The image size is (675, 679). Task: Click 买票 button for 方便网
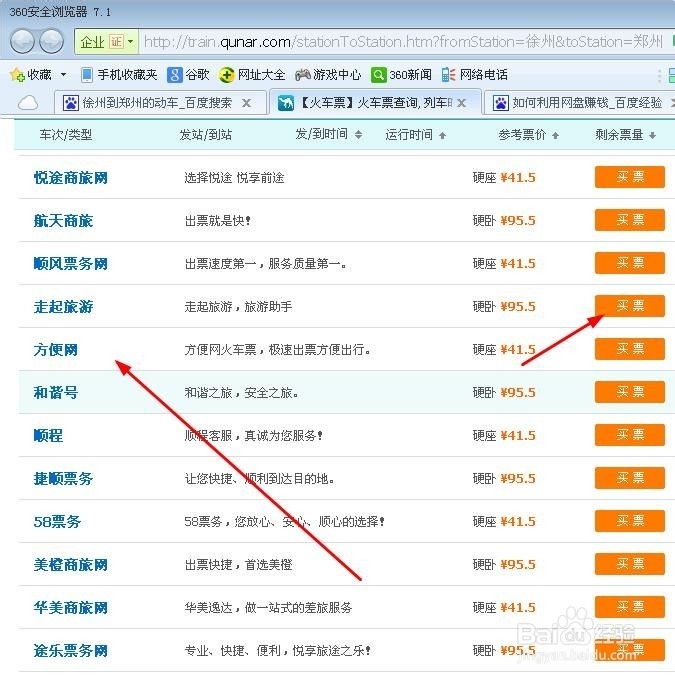coord(630,349)
